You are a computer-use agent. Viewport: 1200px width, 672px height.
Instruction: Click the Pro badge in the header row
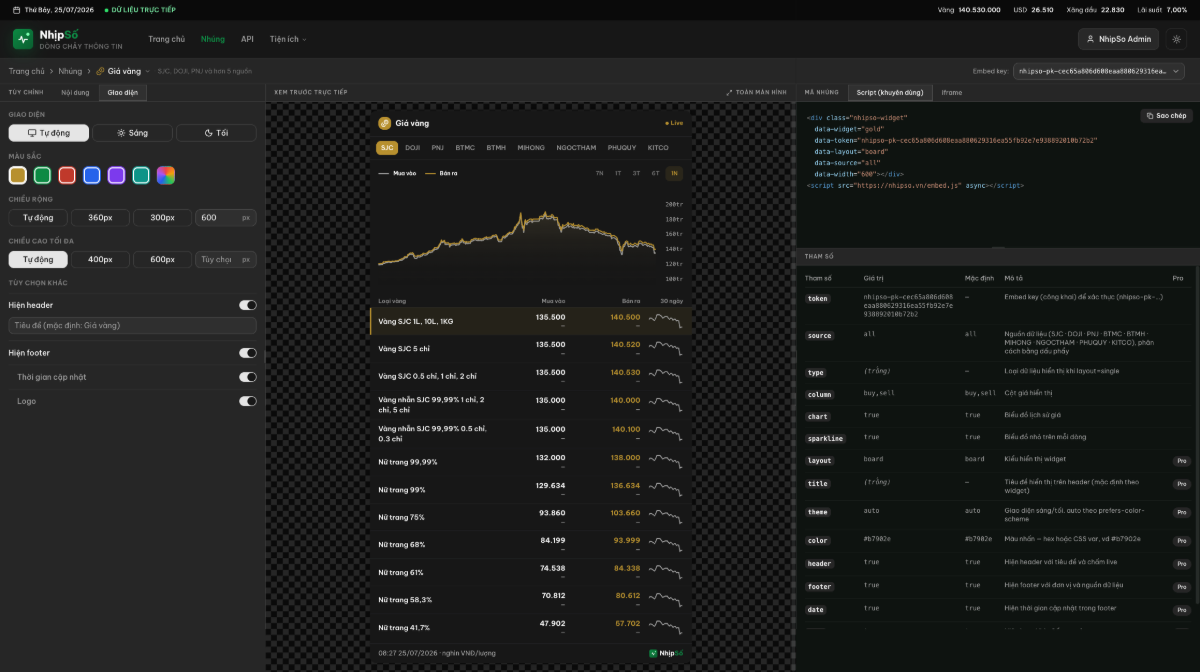click(x=1181, y=564)
